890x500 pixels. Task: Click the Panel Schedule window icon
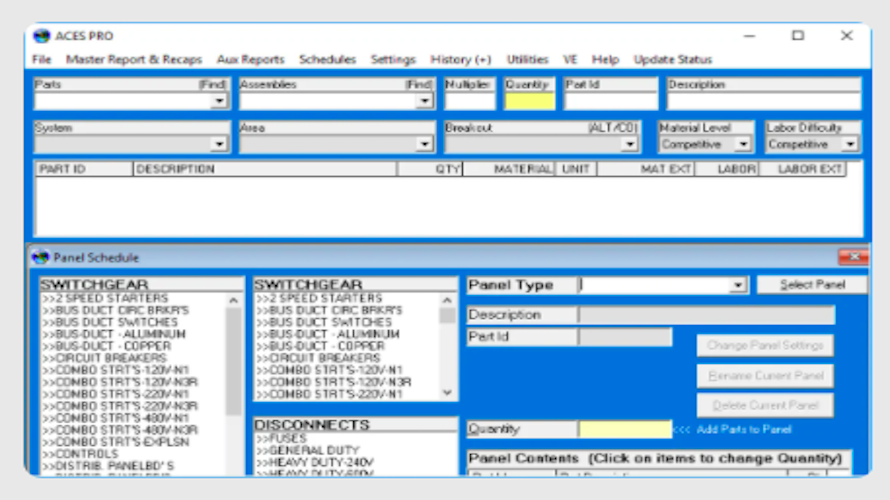point(40,258)
